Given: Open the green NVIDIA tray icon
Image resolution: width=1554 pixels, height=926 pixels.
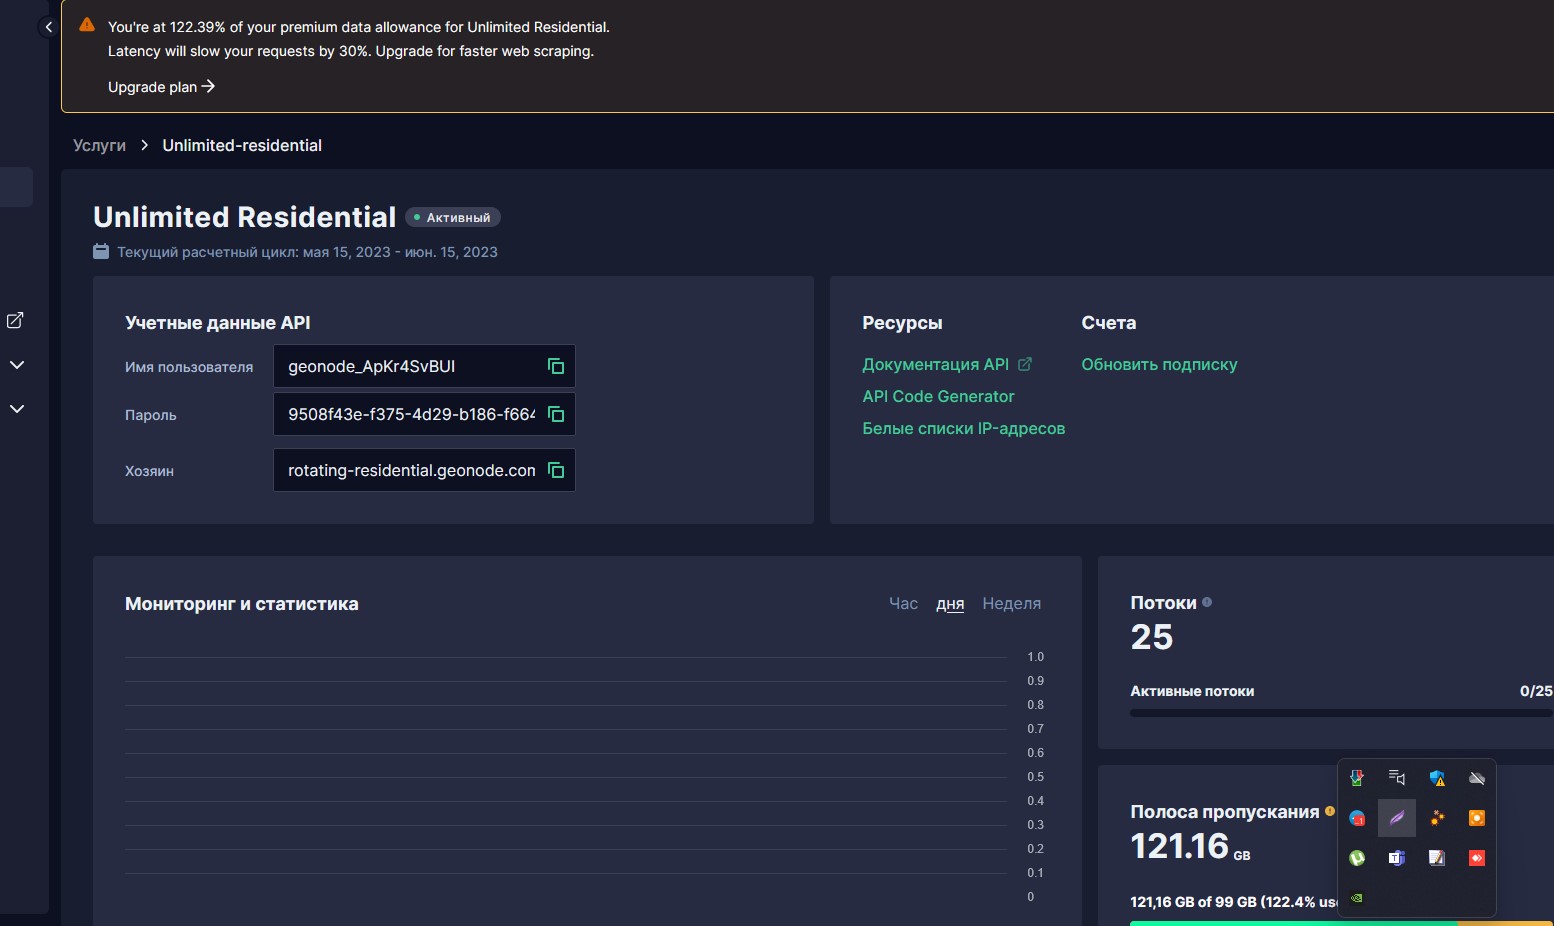Looking at the screenshot, I should click(x=1357, y=898).
